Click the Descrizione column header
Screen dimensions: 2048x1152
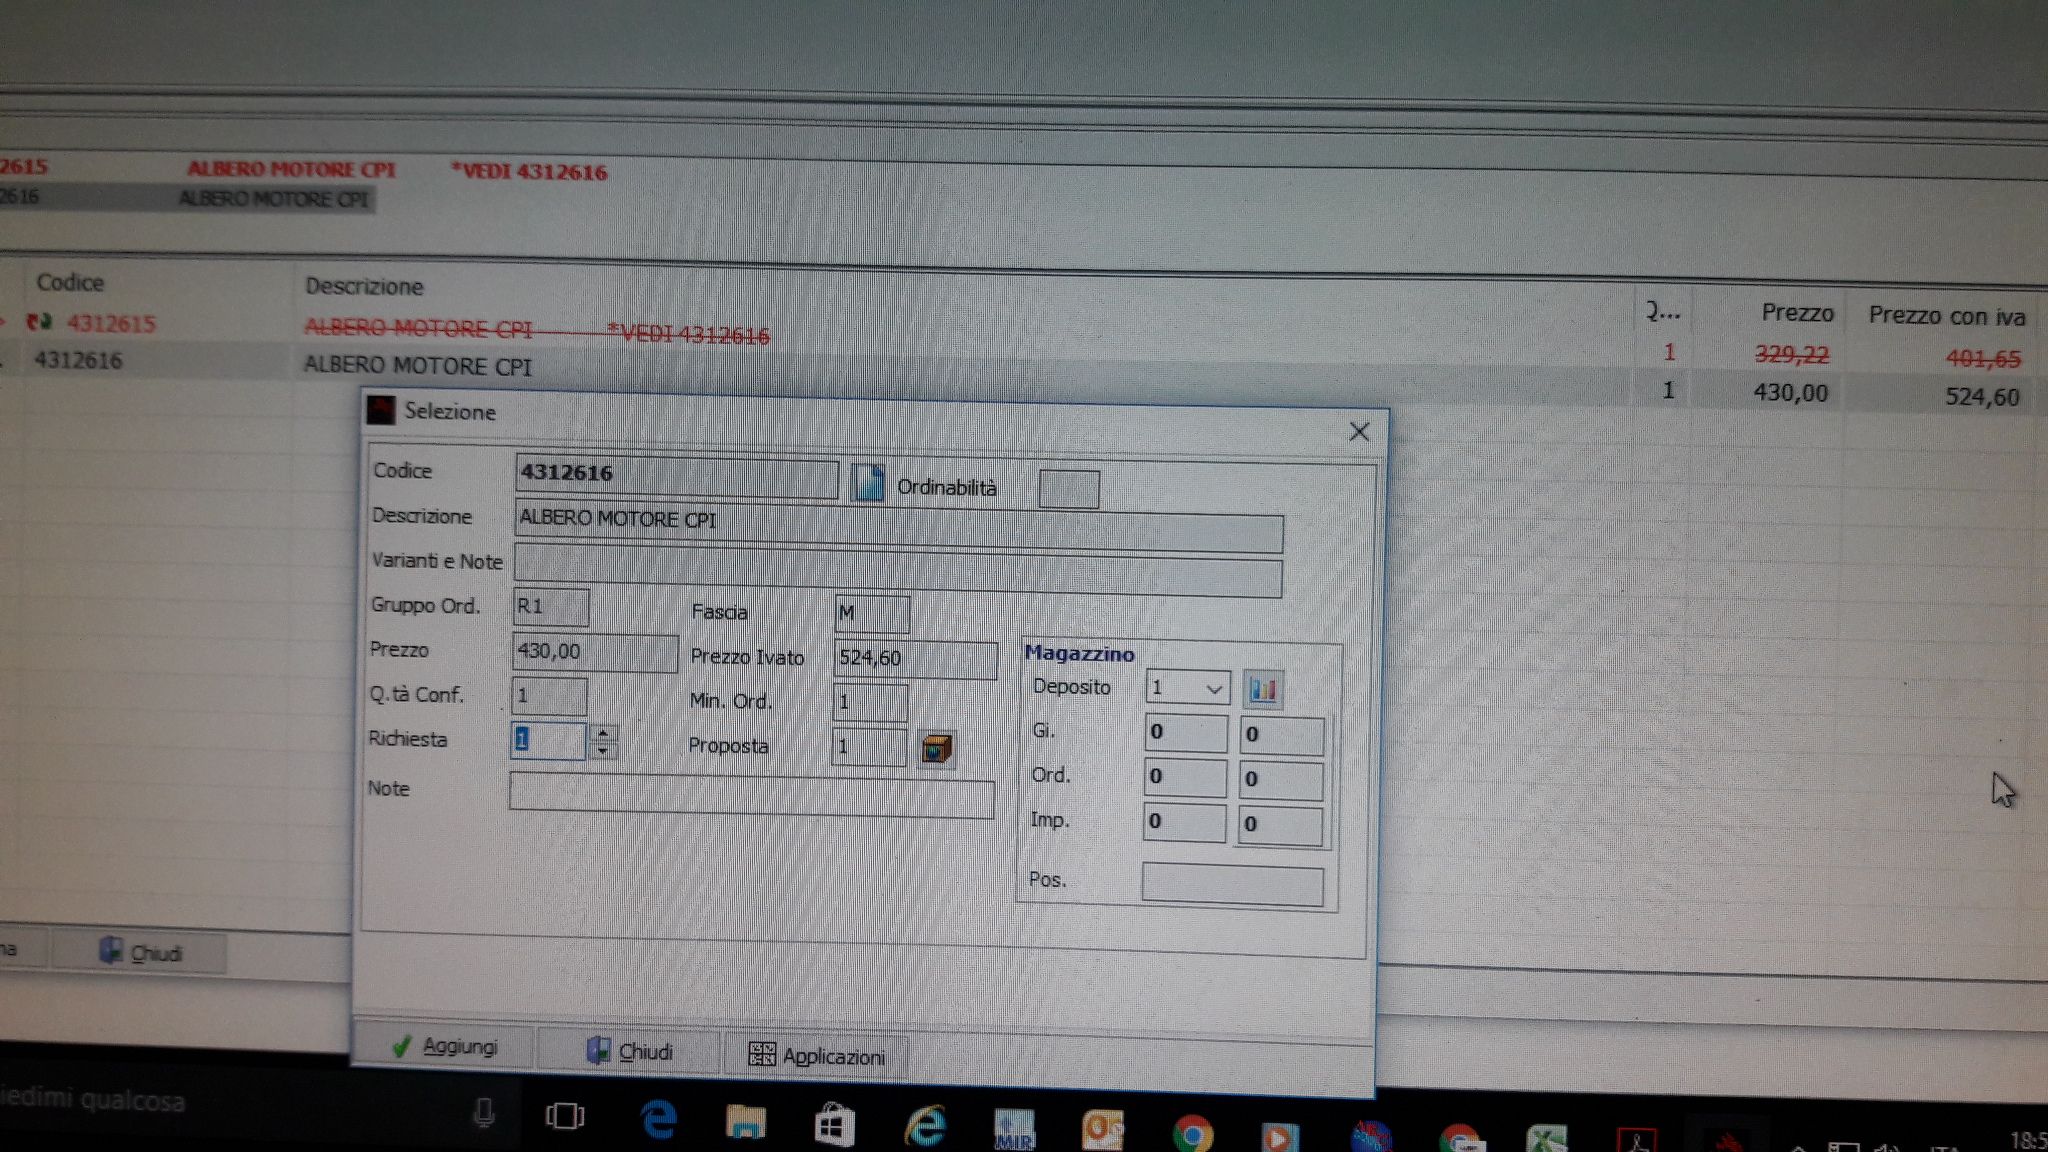tap(364, 287)
